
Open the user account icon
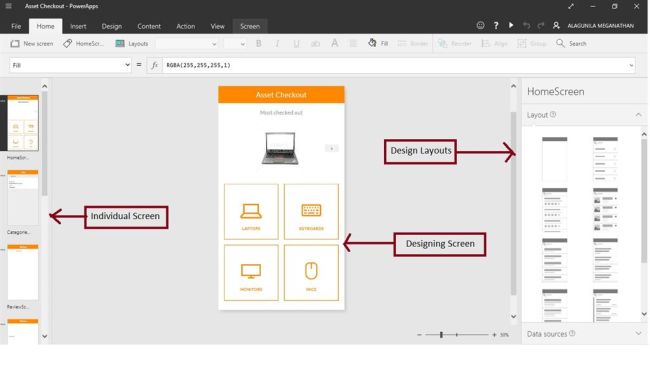click(x=556, y=25)
